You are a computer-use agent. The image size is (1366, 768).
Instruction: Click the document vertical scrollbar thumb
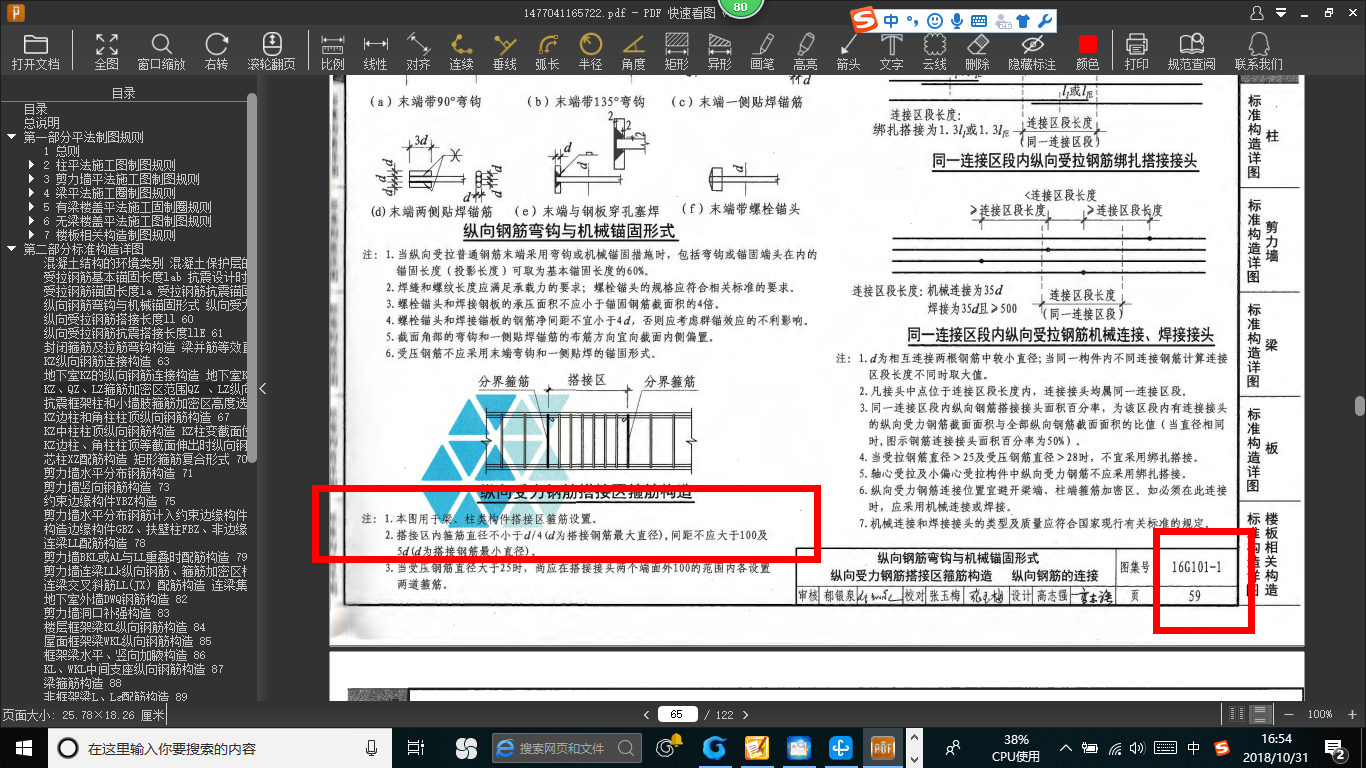pyautogui.click(x=1360, y=405)
